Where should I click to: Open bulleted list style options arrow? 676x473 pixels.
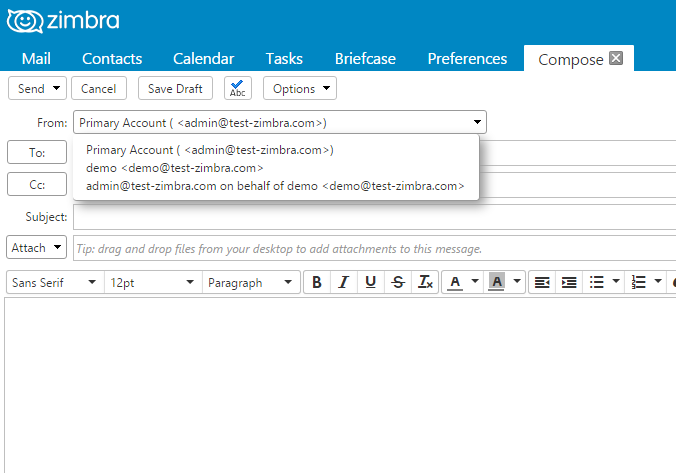click(x=616, y=282)
